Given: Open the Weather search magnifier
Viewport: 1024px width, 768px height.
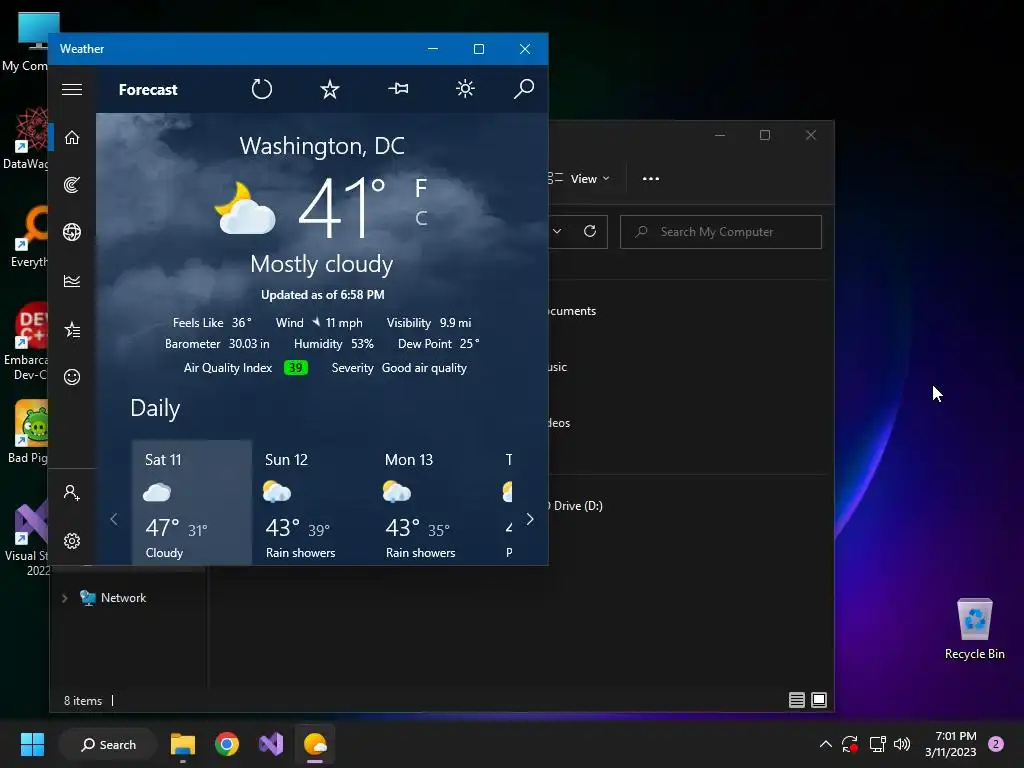Looking at the screenshot, I should 524,89.
